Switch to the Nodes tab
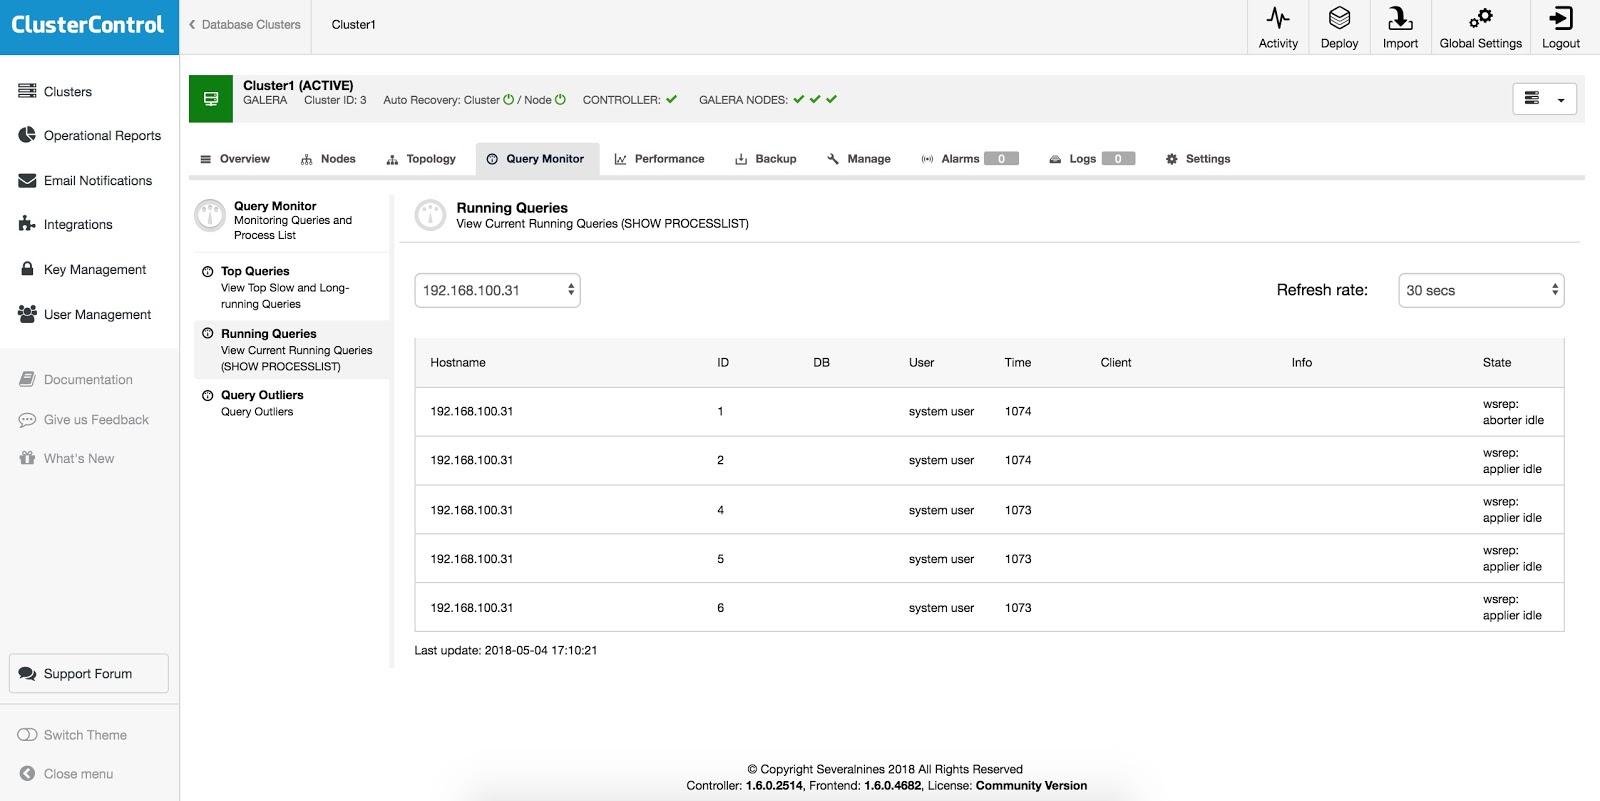This screenshot has height=801, width=1600. (x=328, y=159)
